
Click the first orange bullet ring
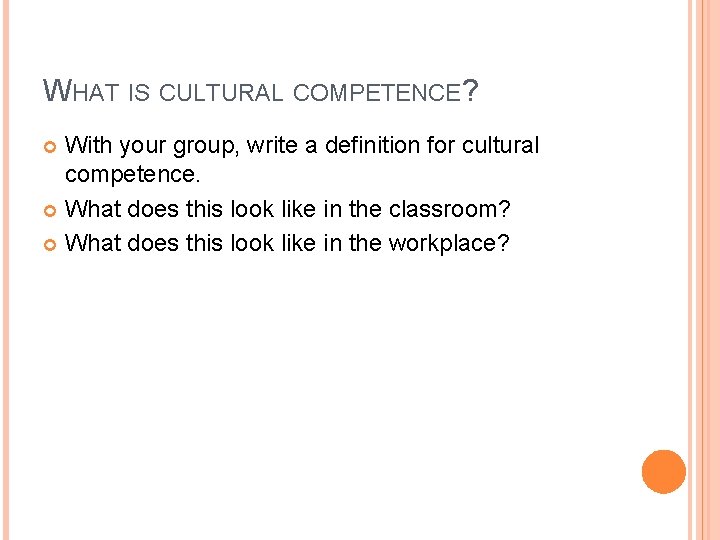click(50, 147)
